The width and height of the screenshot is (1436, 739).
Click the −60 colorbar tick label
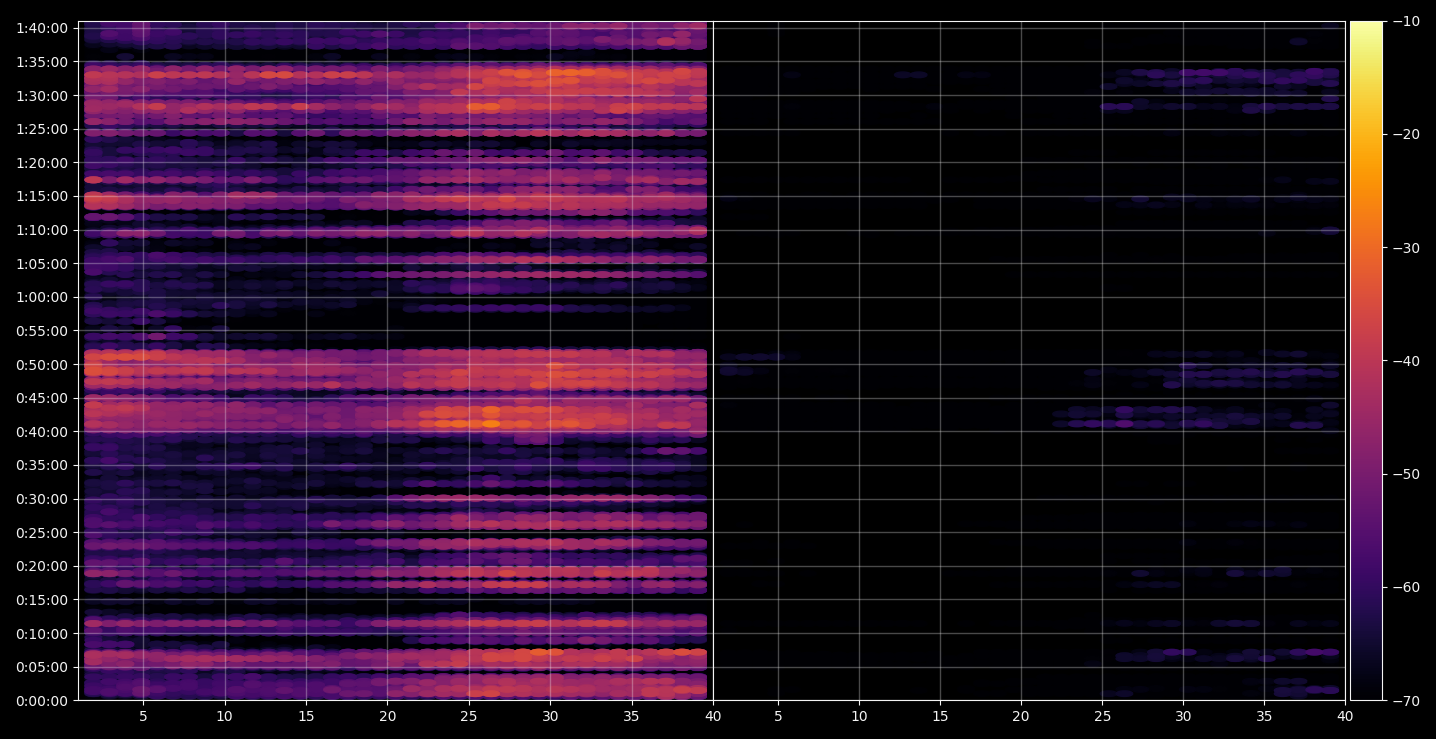coord(1406,587)
